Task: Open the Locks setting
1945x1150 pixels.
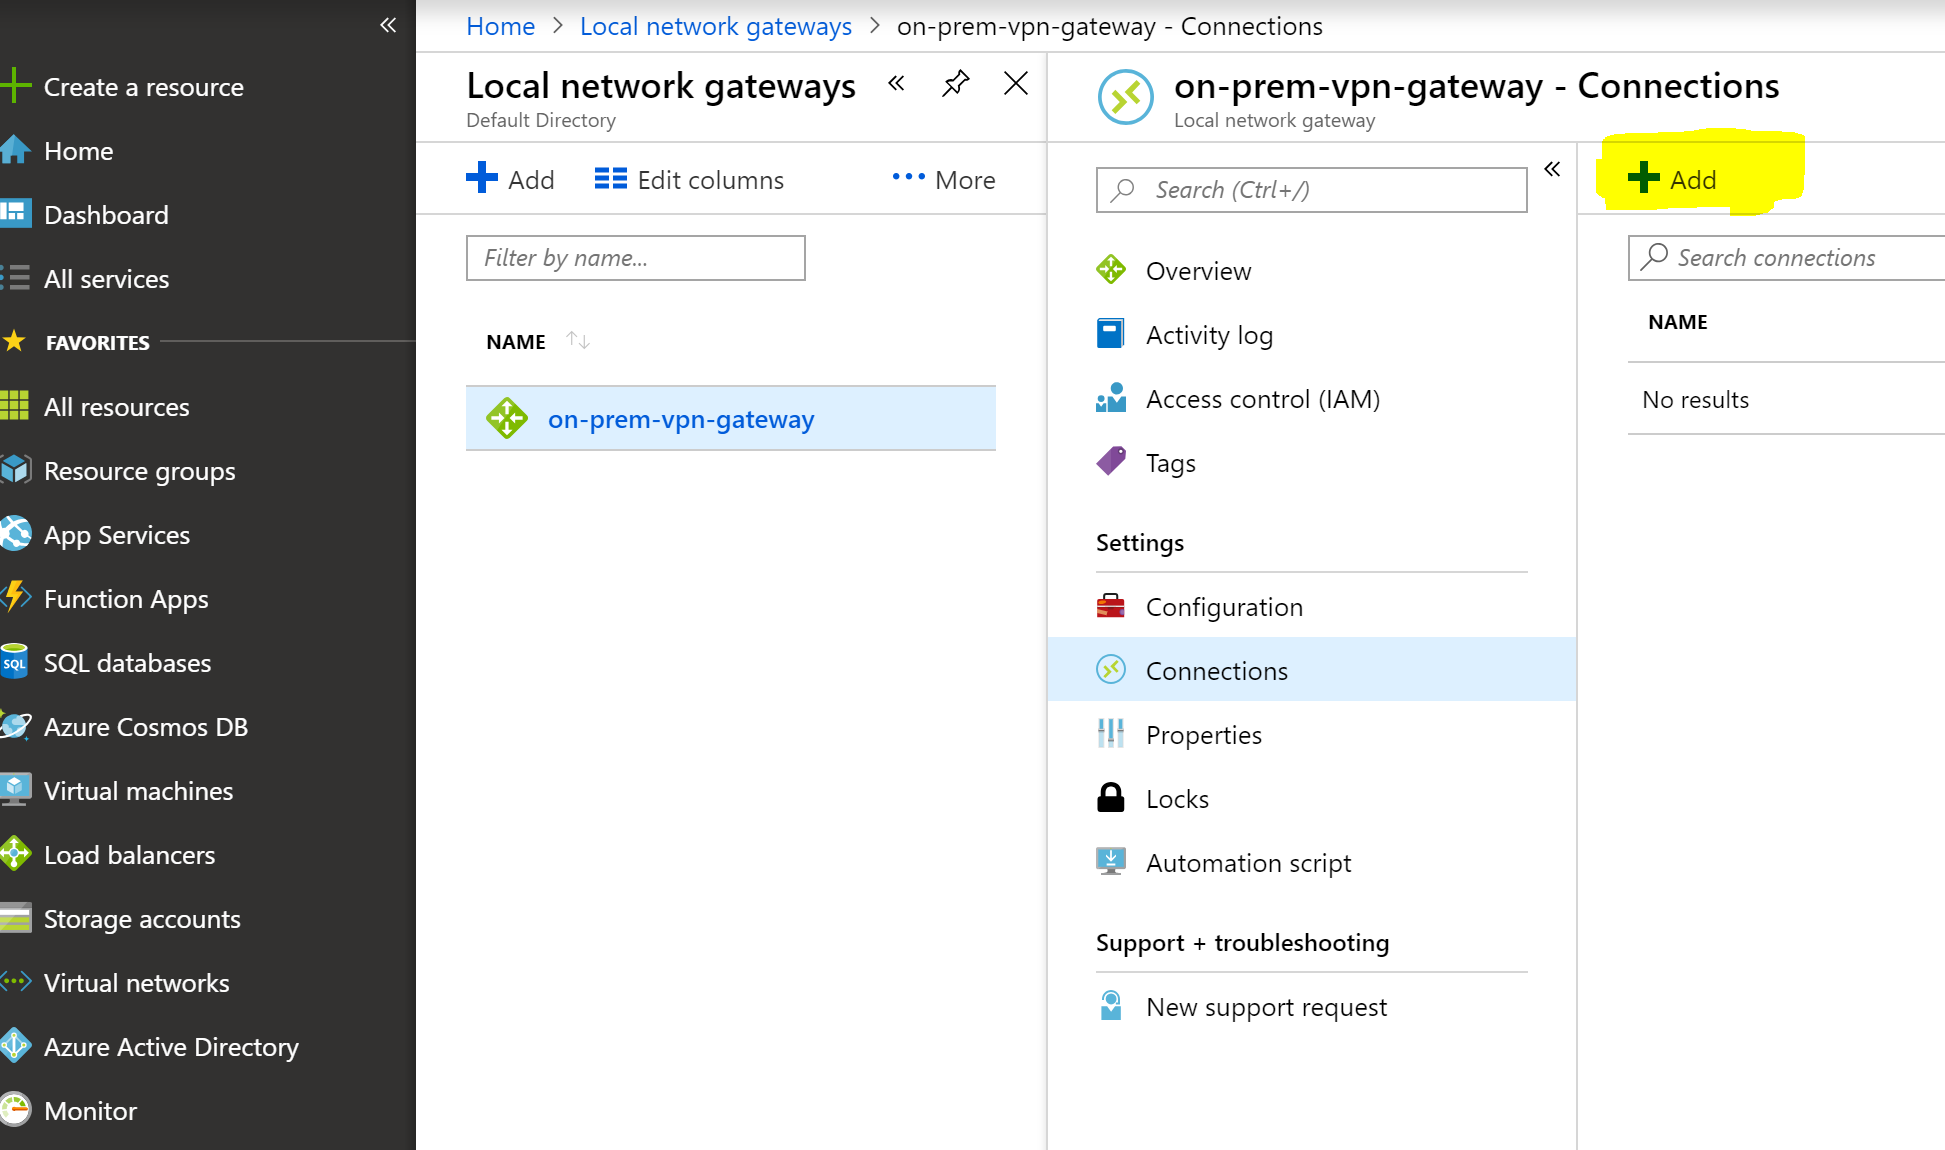Action: (x=1177, y=798)
